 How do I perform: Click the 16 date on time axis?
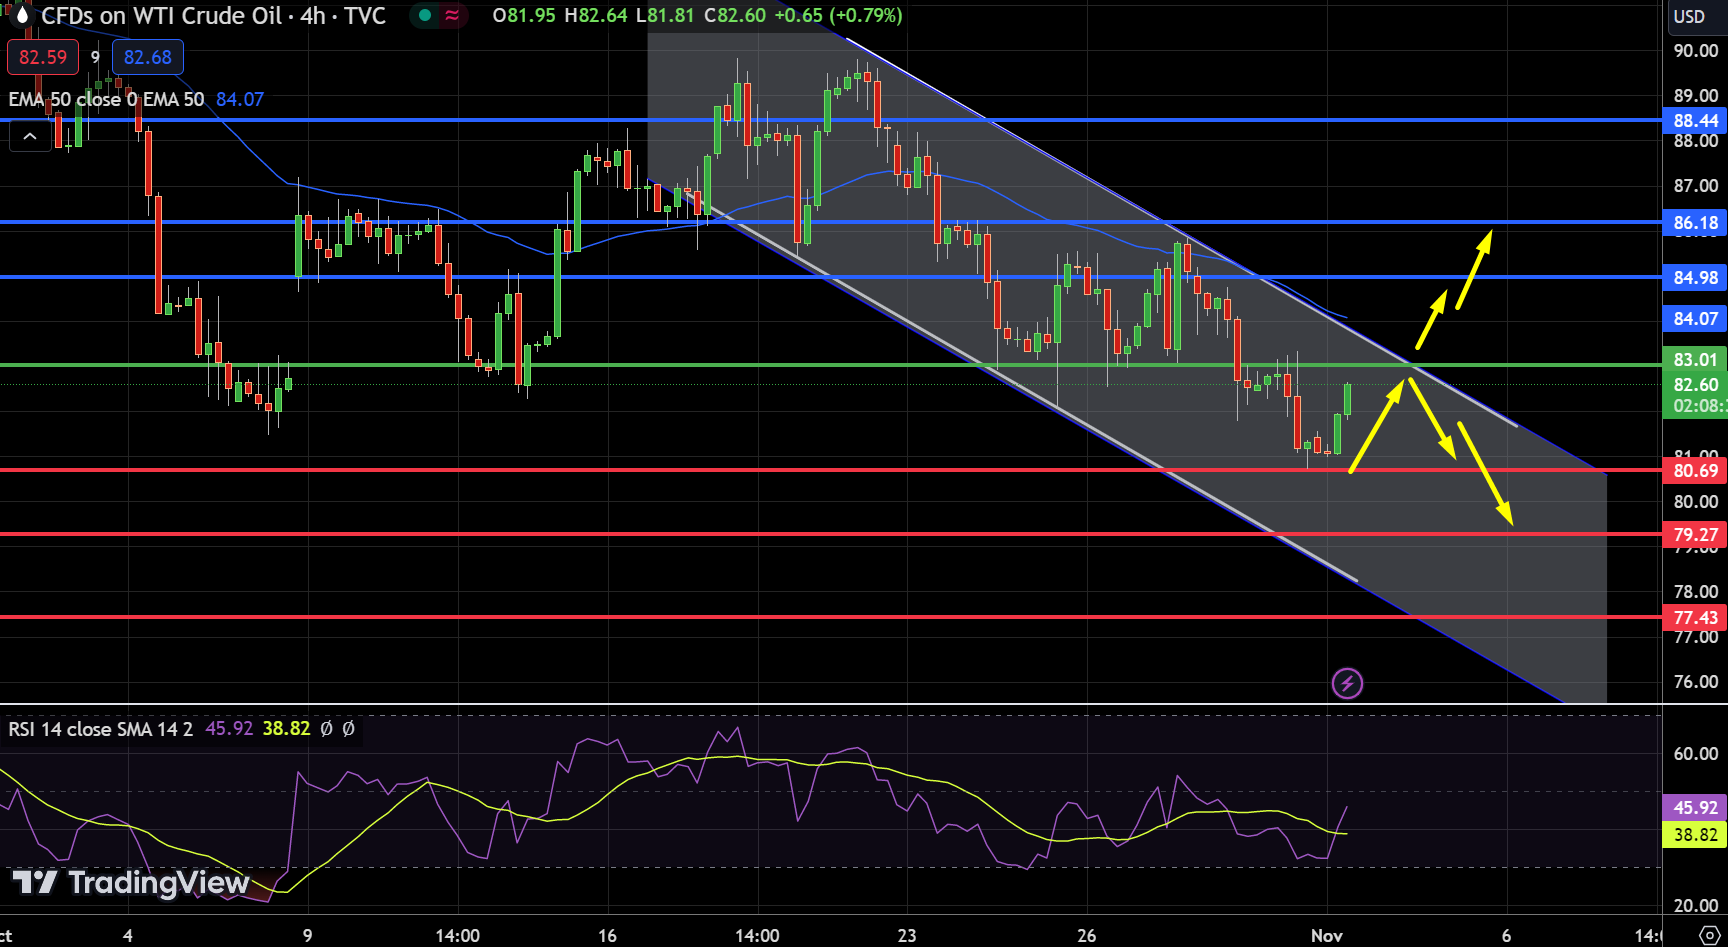coord(607,936)
